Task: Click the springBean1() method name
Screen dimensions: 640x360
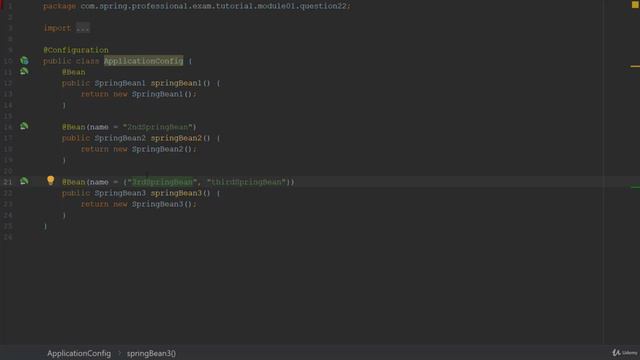Action: (x=176, y=83)
